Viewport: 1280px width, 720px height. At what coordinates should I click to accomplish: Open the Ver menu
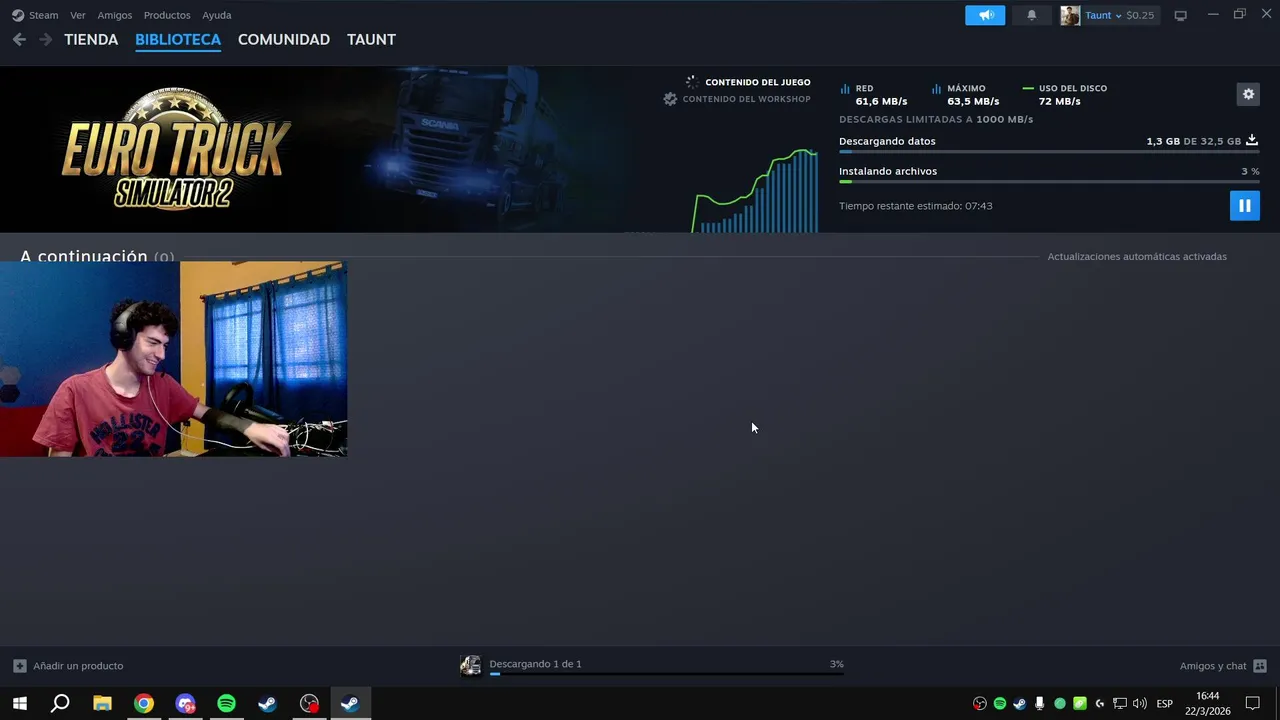coord(78,15)
